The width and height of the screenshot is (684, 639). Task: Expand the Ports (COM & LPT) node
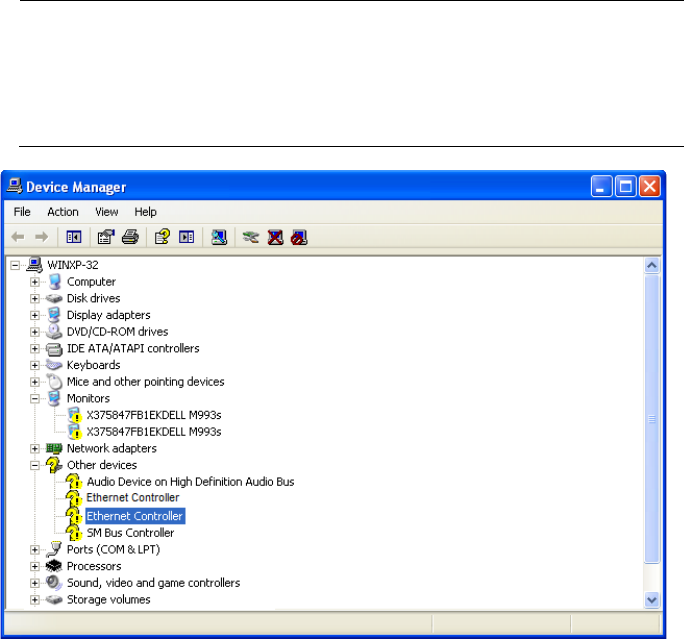pos(35,550)
